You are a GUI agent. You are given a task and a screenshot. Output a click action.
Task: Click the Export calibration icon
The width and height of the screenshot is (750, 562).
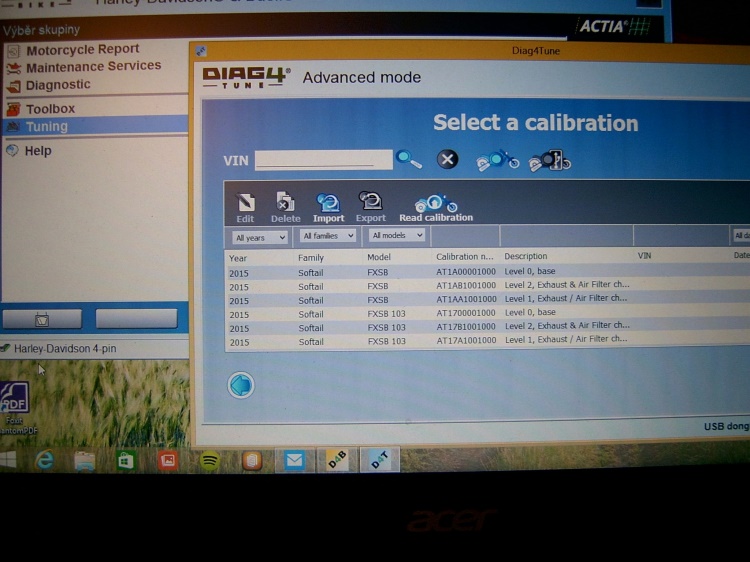click(370, 203)
